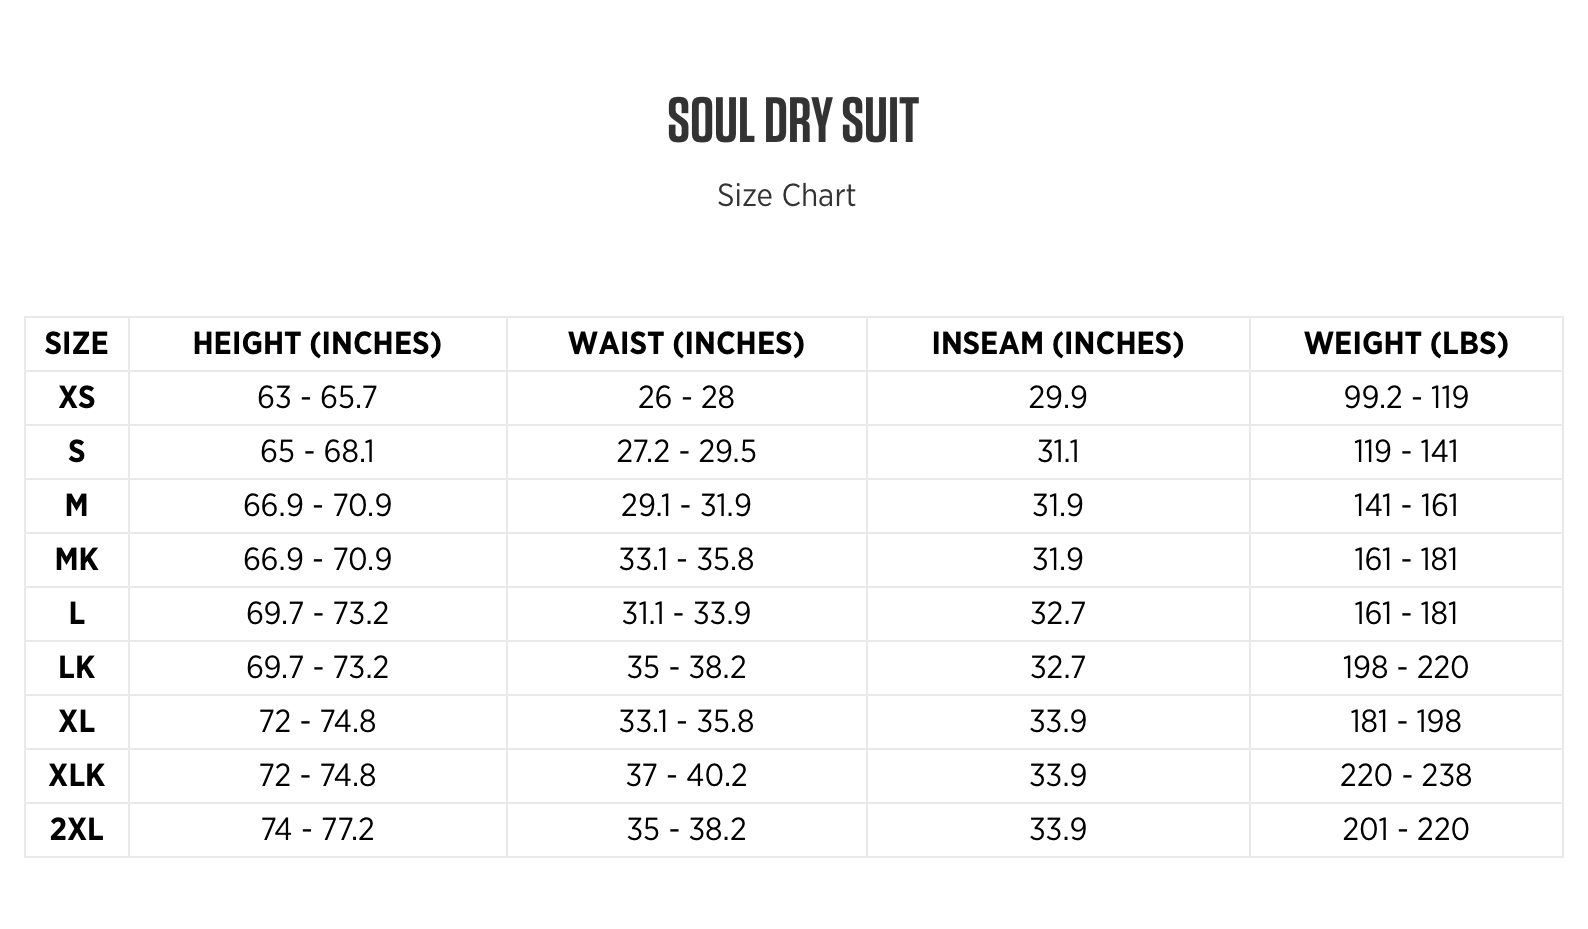Select the WAIST (INCHES) column header
The height and width of the screenshot is (929, 1588).
(x=686, y=344)
